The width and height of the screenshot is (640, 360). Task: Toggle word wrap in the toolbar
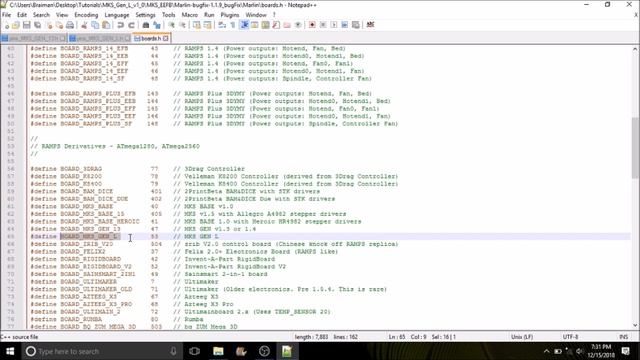pos(222,25)
